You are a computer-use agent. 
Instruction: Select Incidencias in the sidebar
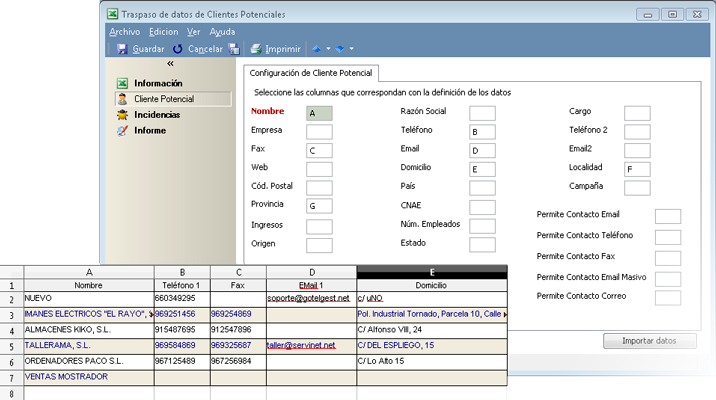click(157, 115)
